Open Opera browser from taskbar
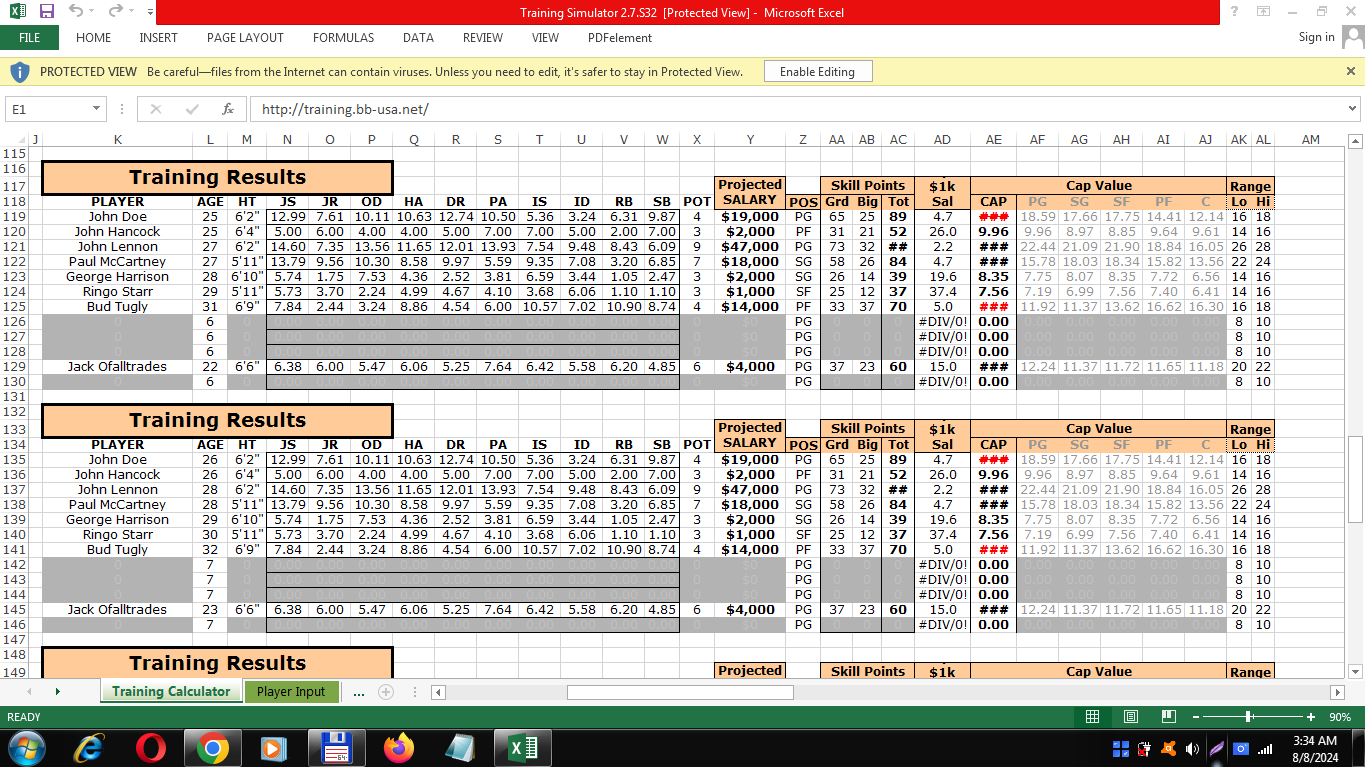The image size is (1365, 767). (x=152, y=748)
